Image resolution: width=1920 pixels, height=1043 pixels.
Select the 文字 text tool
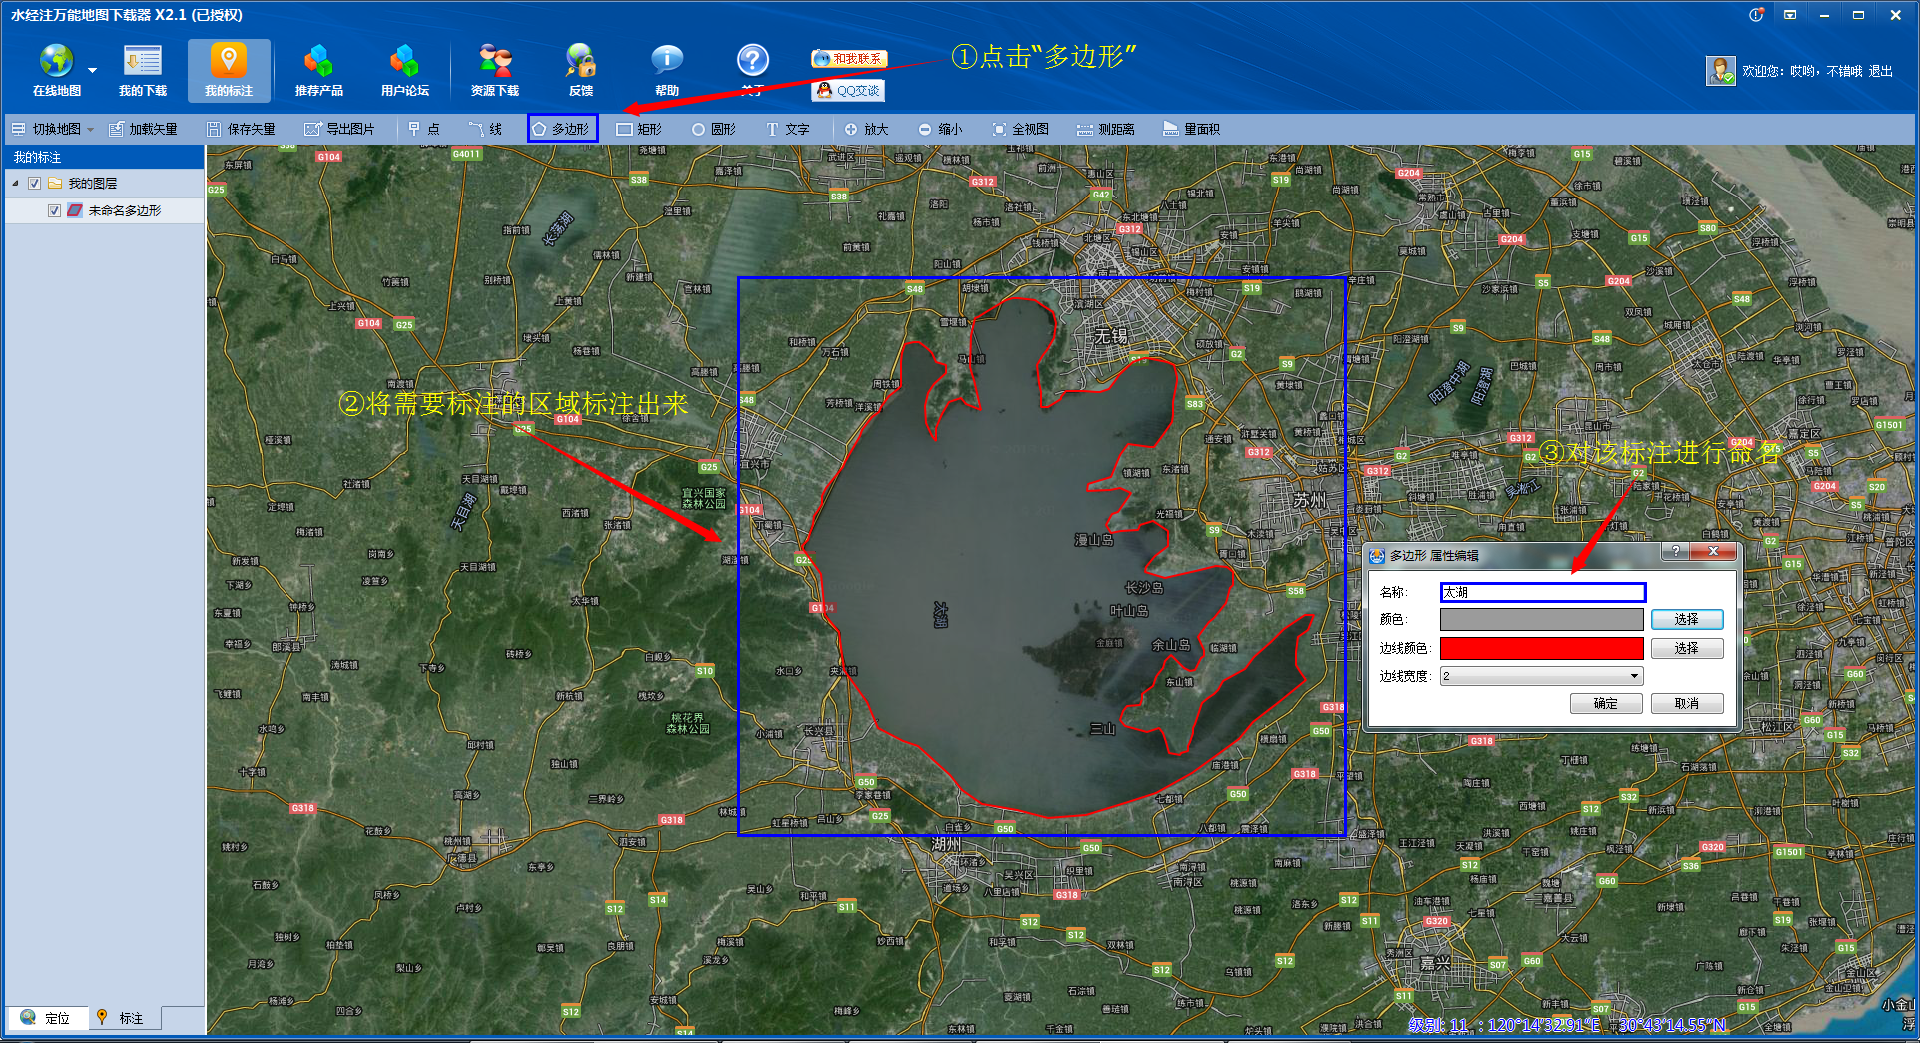(788, 129)
